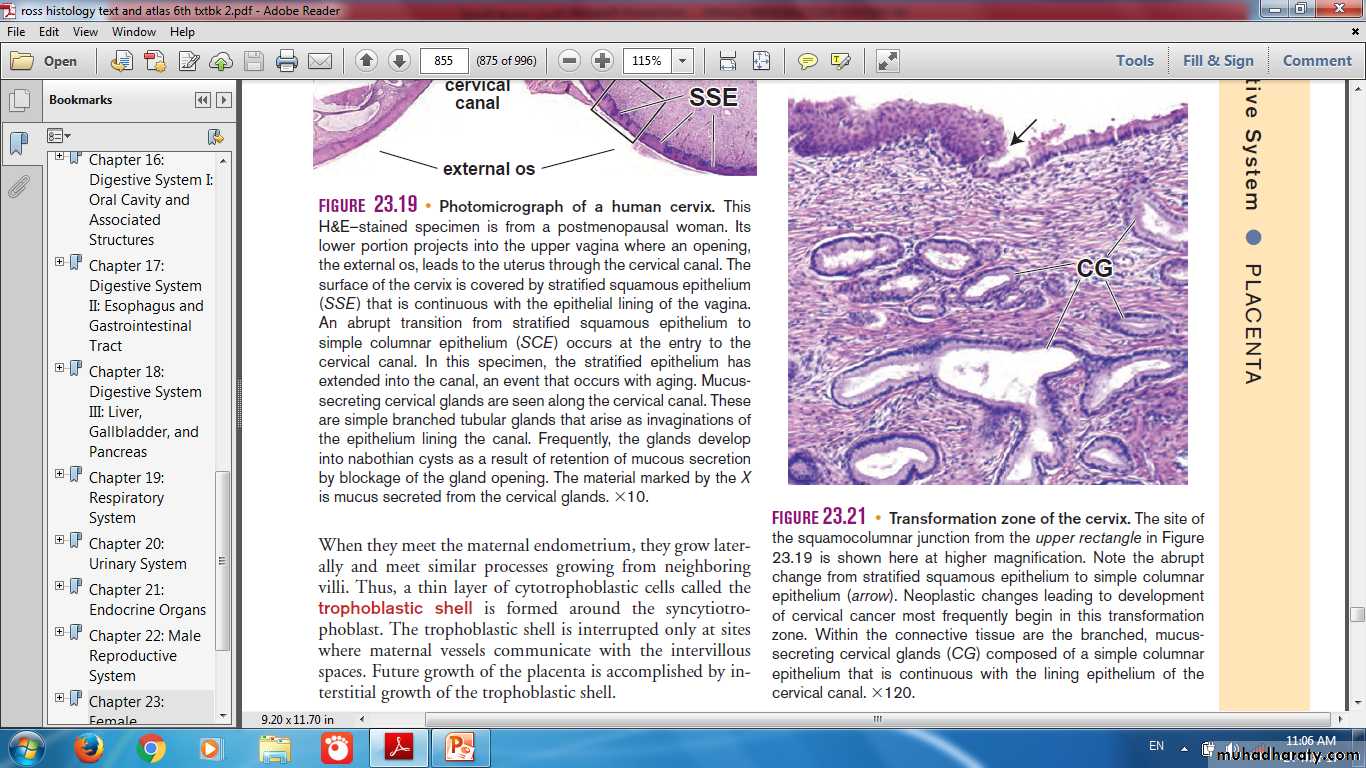Toggle the Page Thumbnails panel
Image resolution: width=1366 pixels, height=768 pixels.
tap(18, 100)
